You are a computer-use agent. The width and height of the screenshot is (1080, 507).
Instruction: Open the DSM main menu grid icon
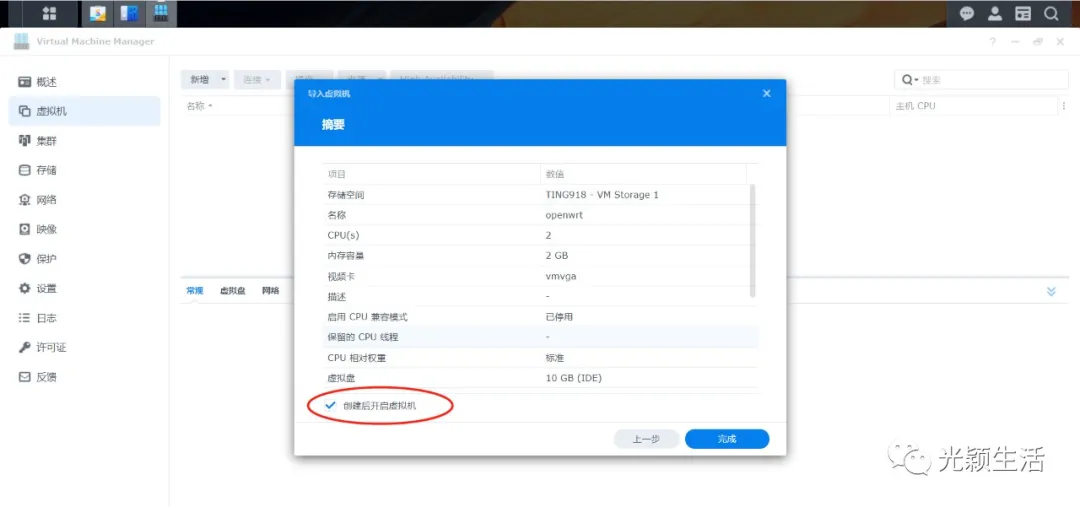coord(49,13)
